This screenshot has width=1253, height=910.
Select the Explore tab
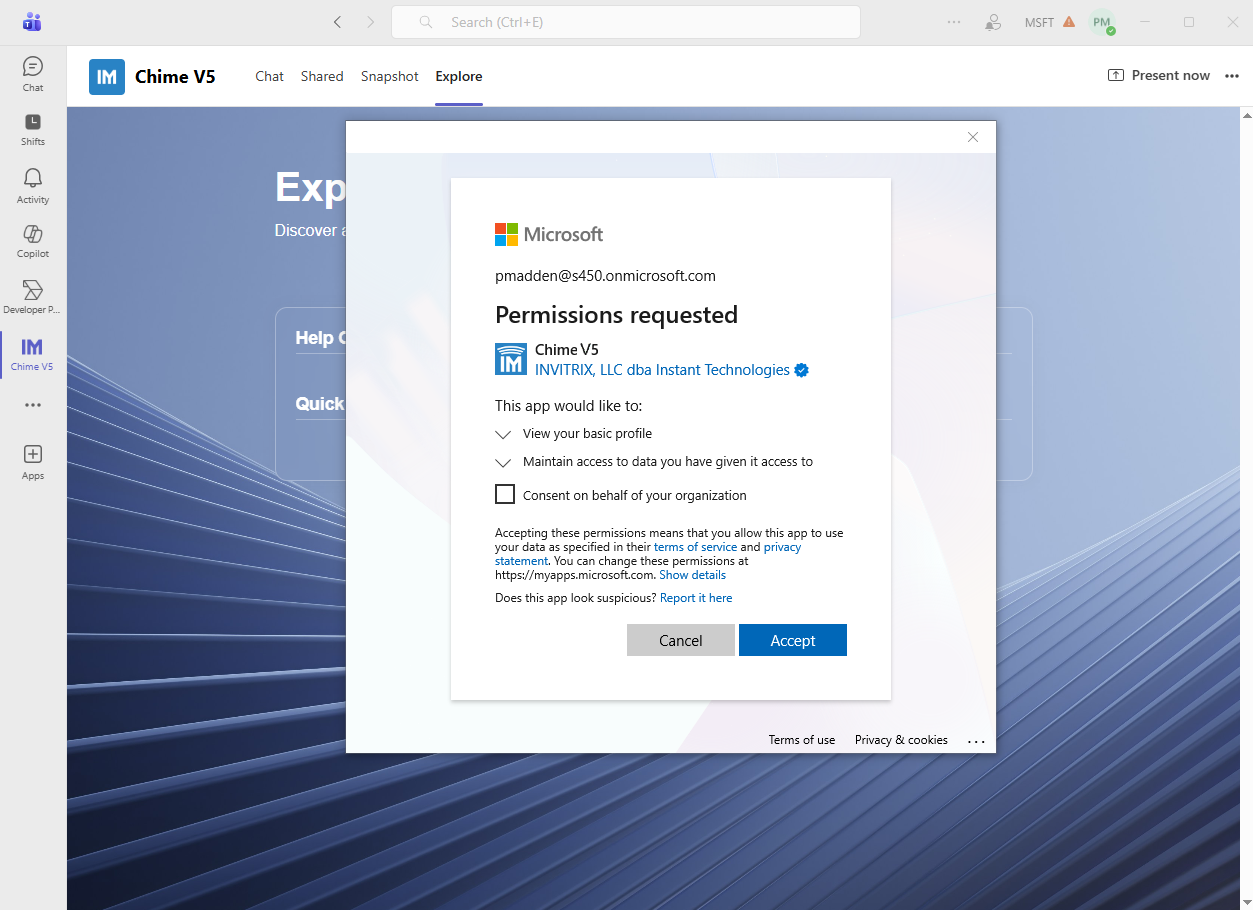(x=459, y=76)
